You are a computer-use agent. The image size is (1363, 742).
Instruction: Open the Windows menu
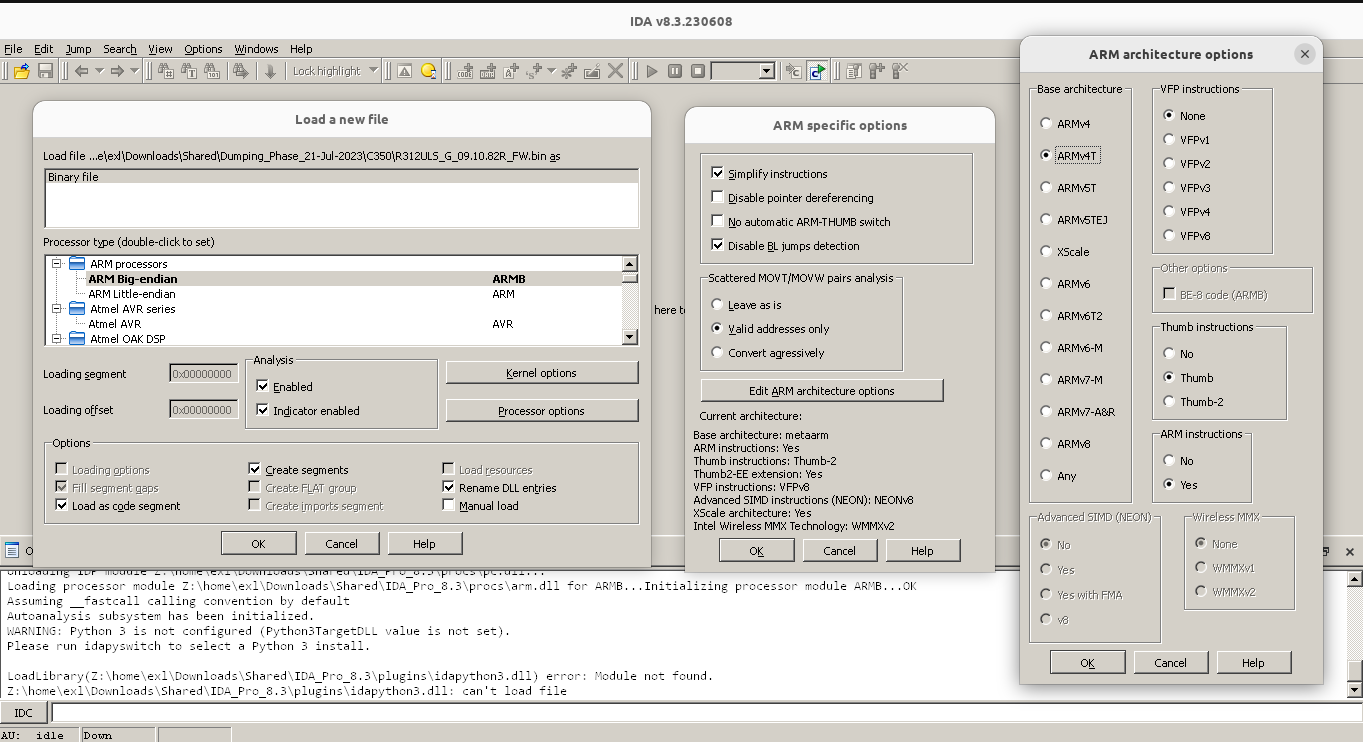(x=256, y=49)
